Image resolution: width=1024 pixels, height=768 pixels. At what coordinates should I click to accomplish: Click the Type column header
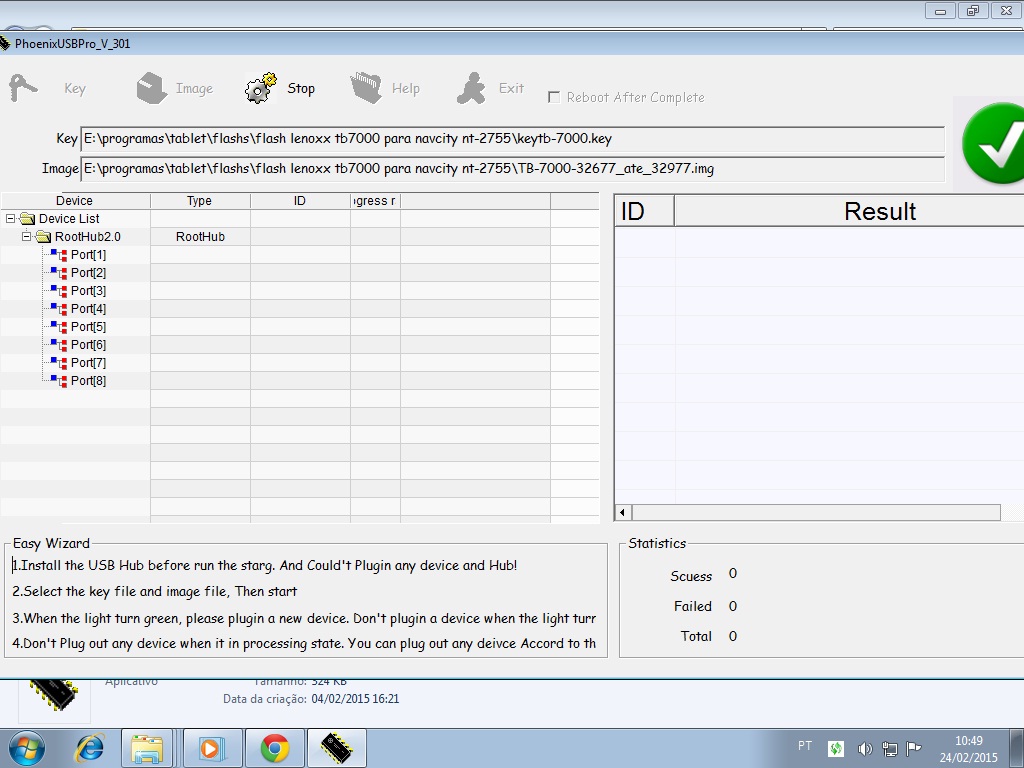click(x=200, y=200)
